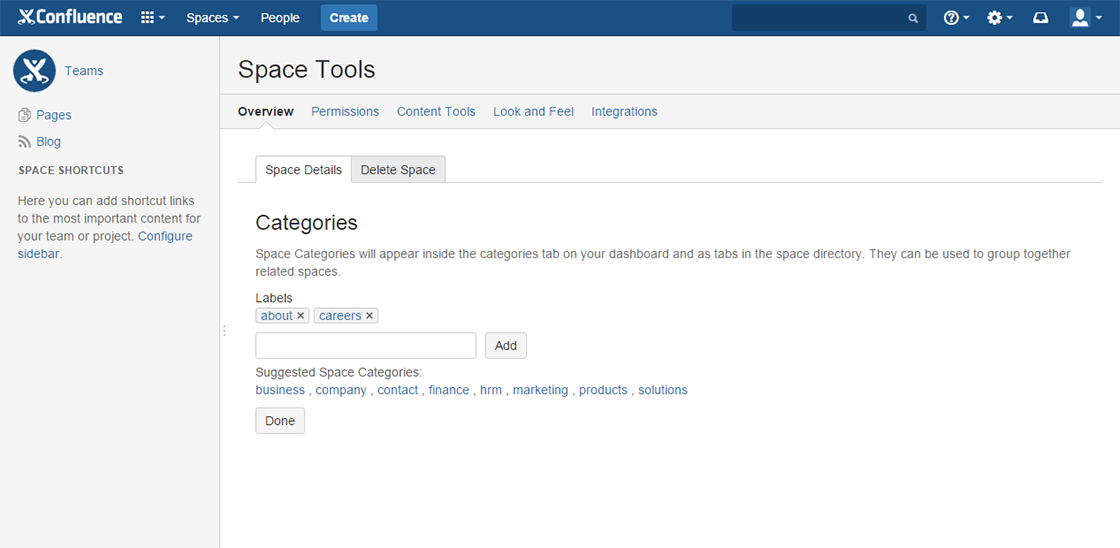Open the Configure sidebar link
1120x548 pixels.
click(x=105, y=244)
